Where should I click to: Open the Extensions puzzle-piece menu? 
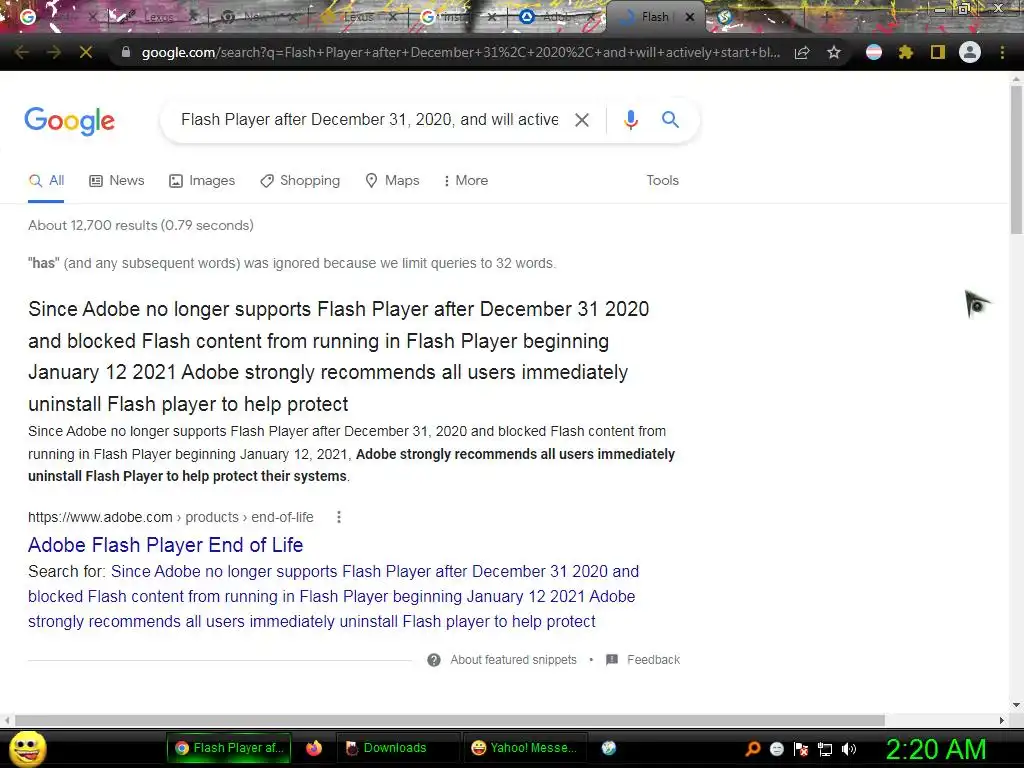pos(905,52)
